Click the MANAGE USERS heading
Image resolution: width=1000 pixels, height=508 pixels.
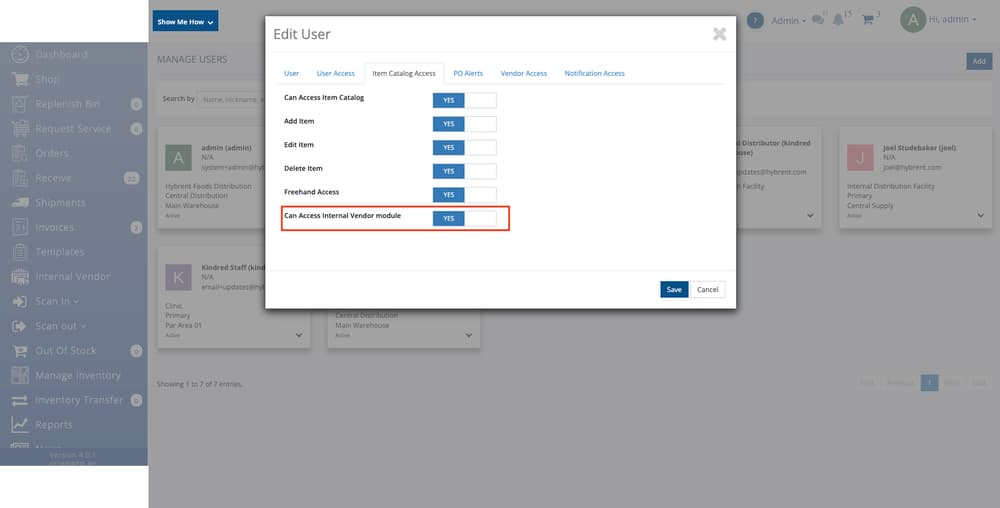point(192,59)
